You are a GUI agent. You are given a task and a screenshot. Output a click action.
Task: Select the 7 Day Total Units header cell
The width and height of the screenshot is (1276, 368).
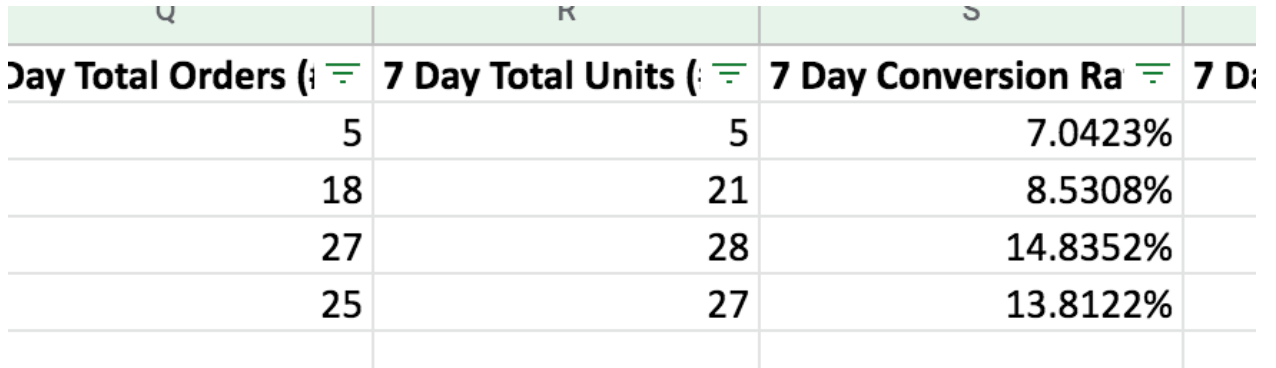(x=566, y=73)
